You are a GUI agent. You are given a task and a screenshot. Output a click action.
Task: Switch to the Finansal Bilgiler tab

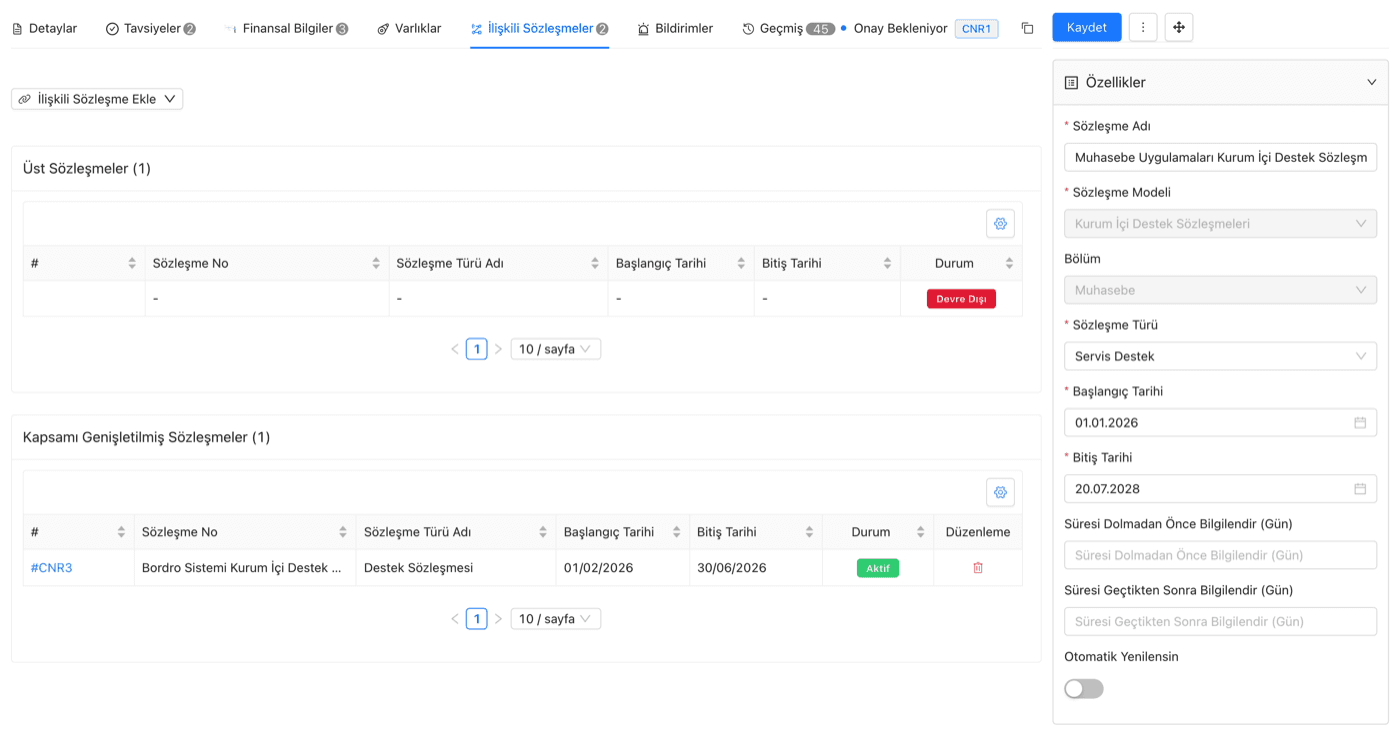pos(286,28)
